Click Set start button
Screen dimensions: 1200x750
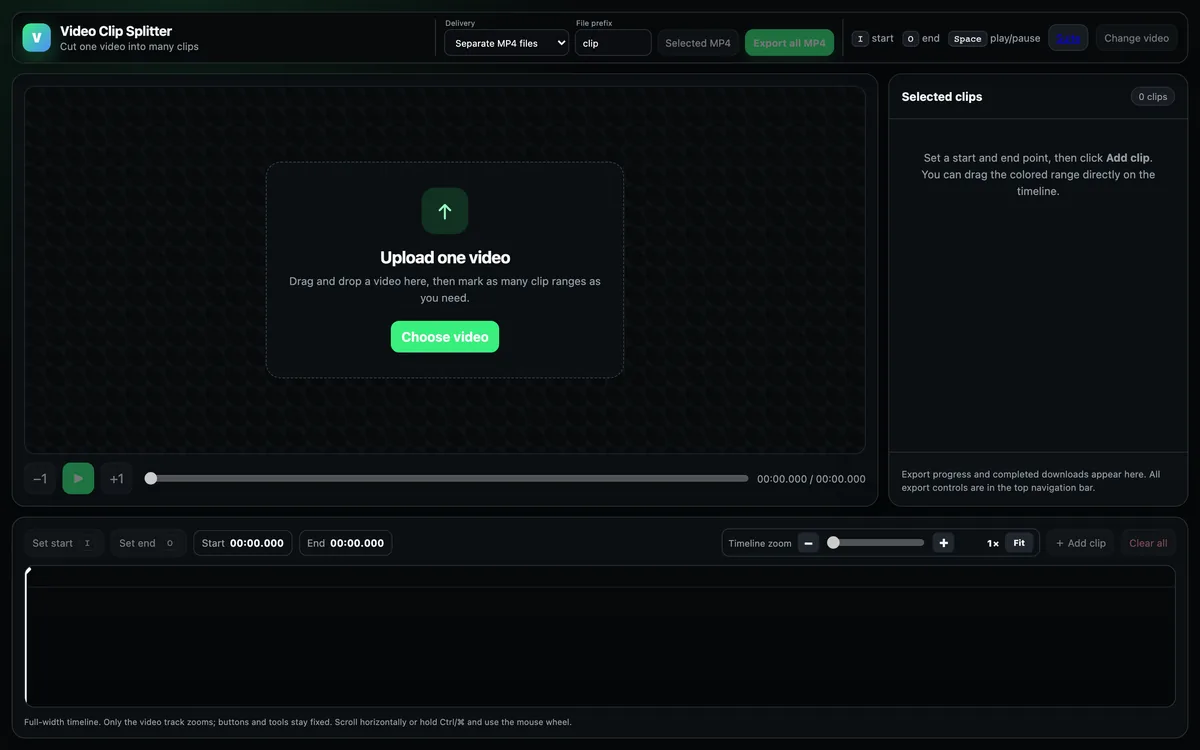64,543
